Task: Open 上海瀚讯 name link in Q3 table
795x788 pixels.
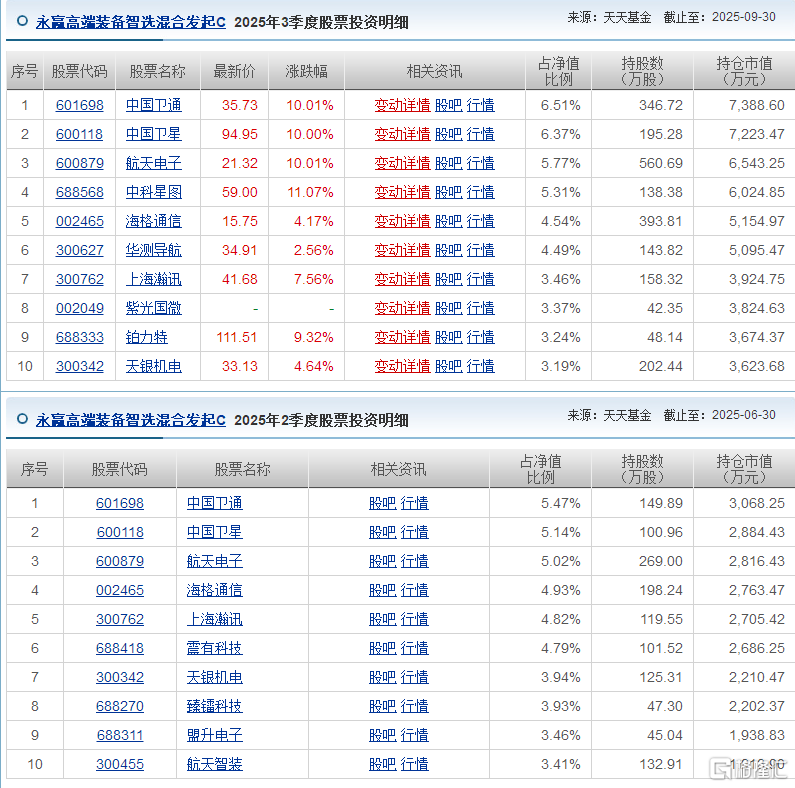Action: pyautogui.click(x=154, y=279)
